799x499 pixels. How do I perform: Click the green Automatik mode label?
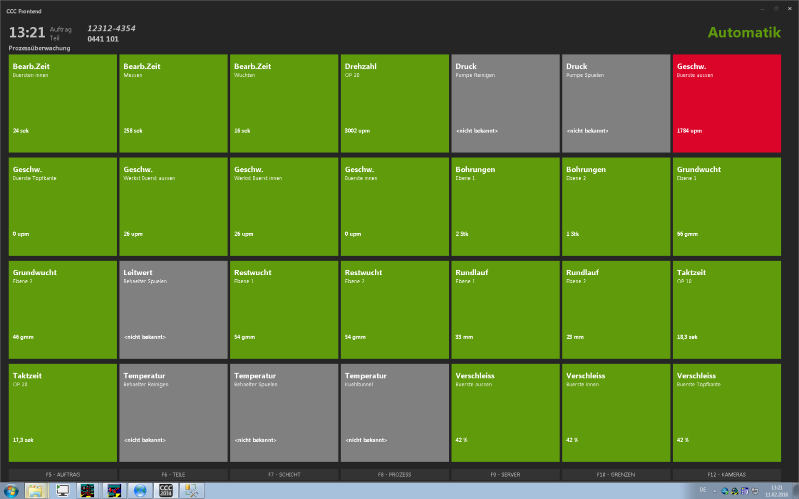pos(743,32)
